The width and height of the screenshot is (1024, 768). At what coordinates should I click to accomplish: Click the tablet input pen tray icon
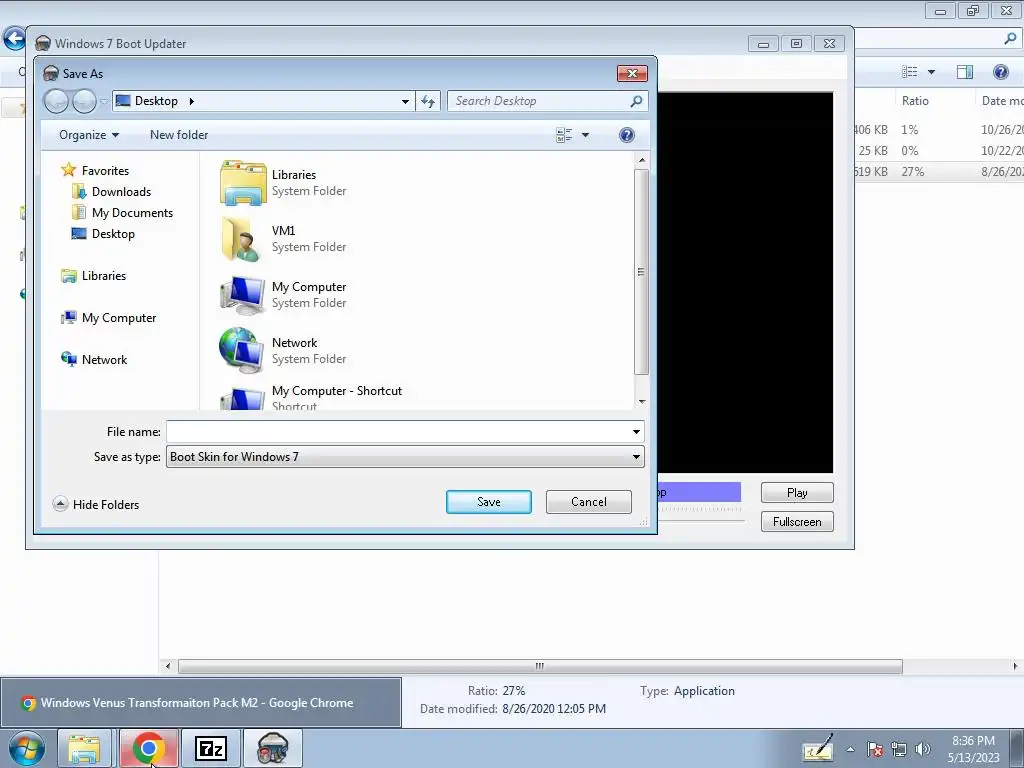pos(818,748)
